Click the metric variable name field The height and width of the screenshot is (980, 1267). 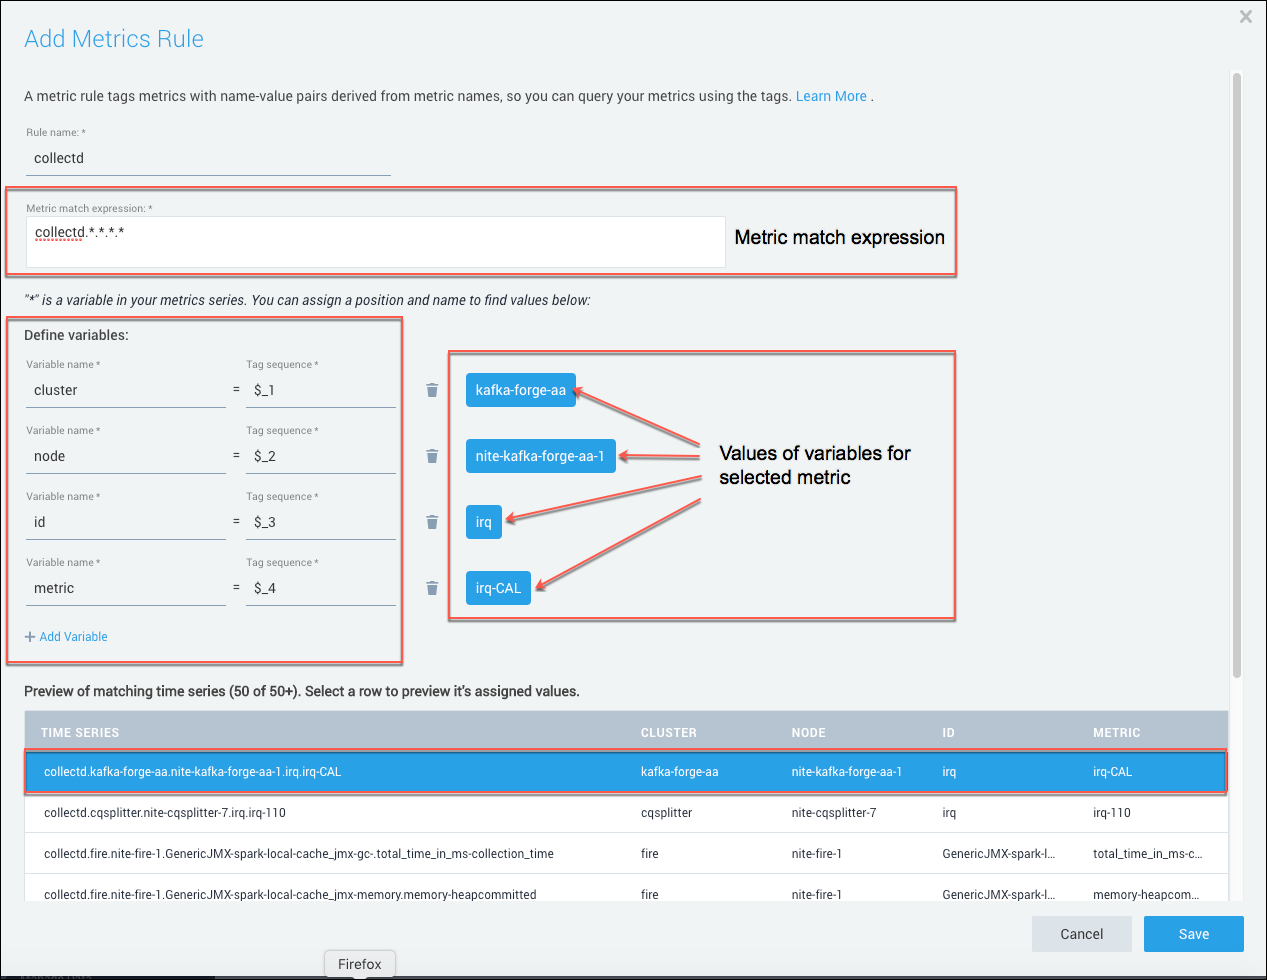click(125, 589)
